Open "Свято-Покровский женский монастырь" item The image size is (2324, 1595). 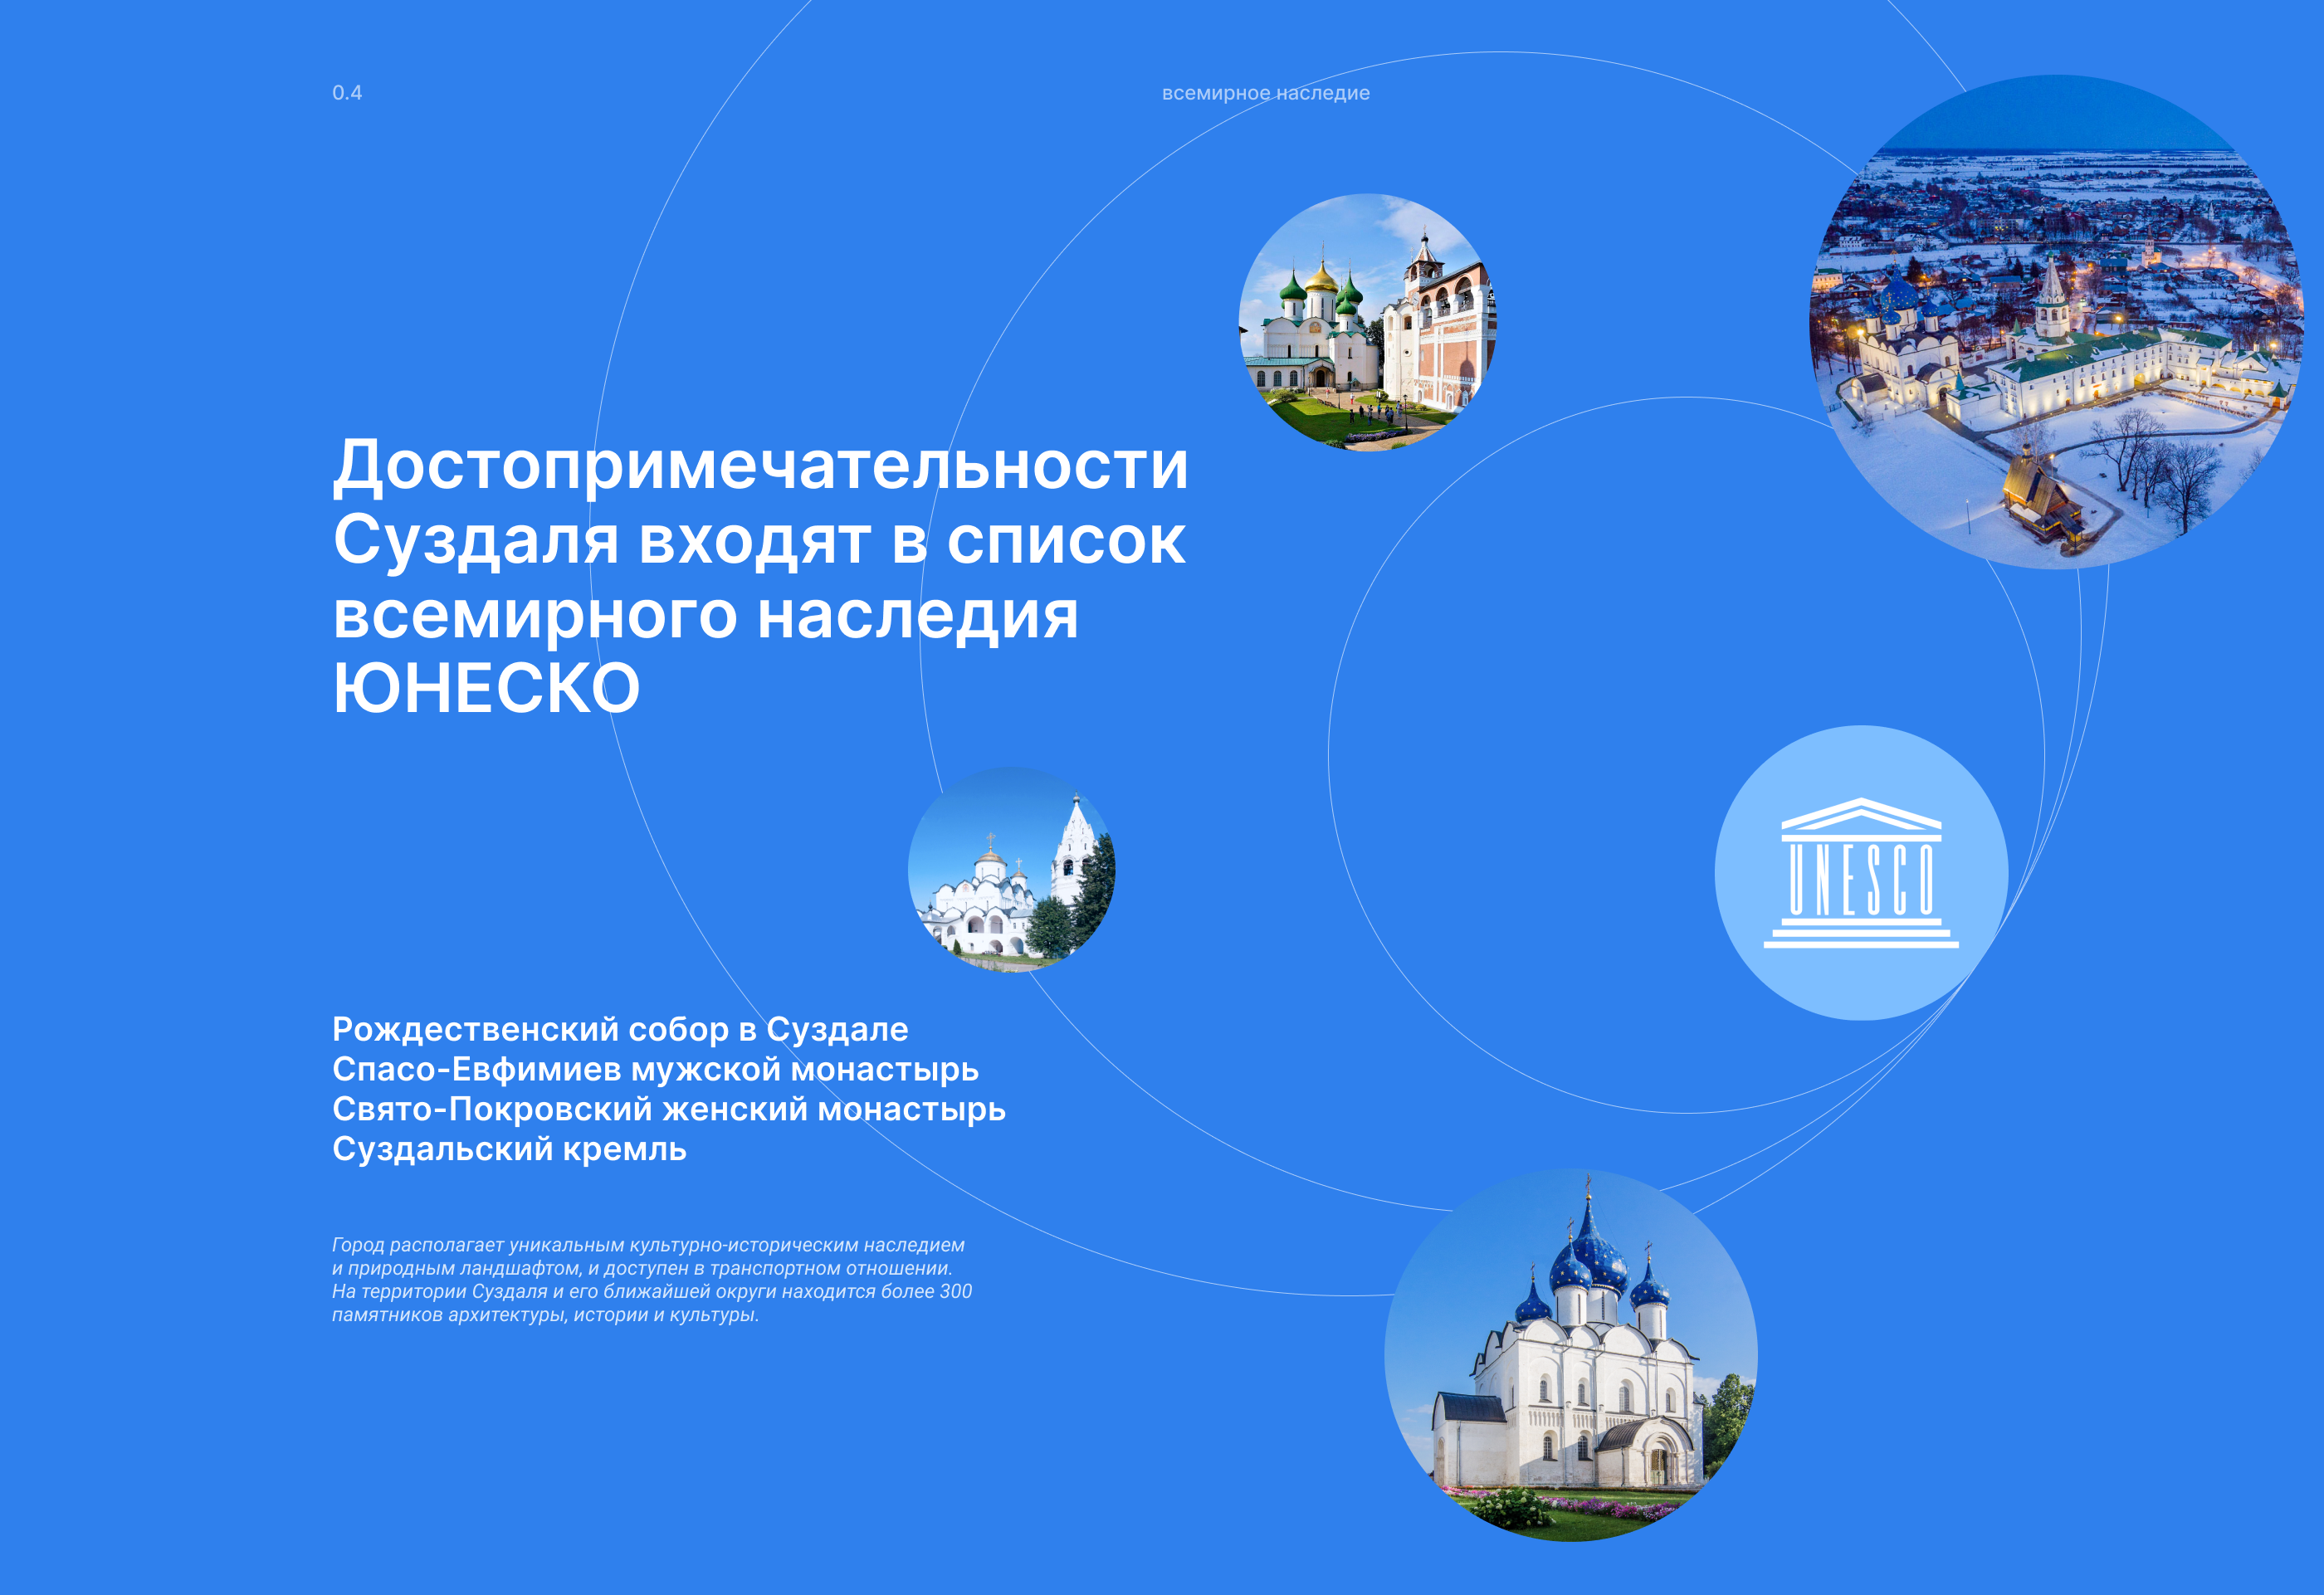click(668, 1109)
